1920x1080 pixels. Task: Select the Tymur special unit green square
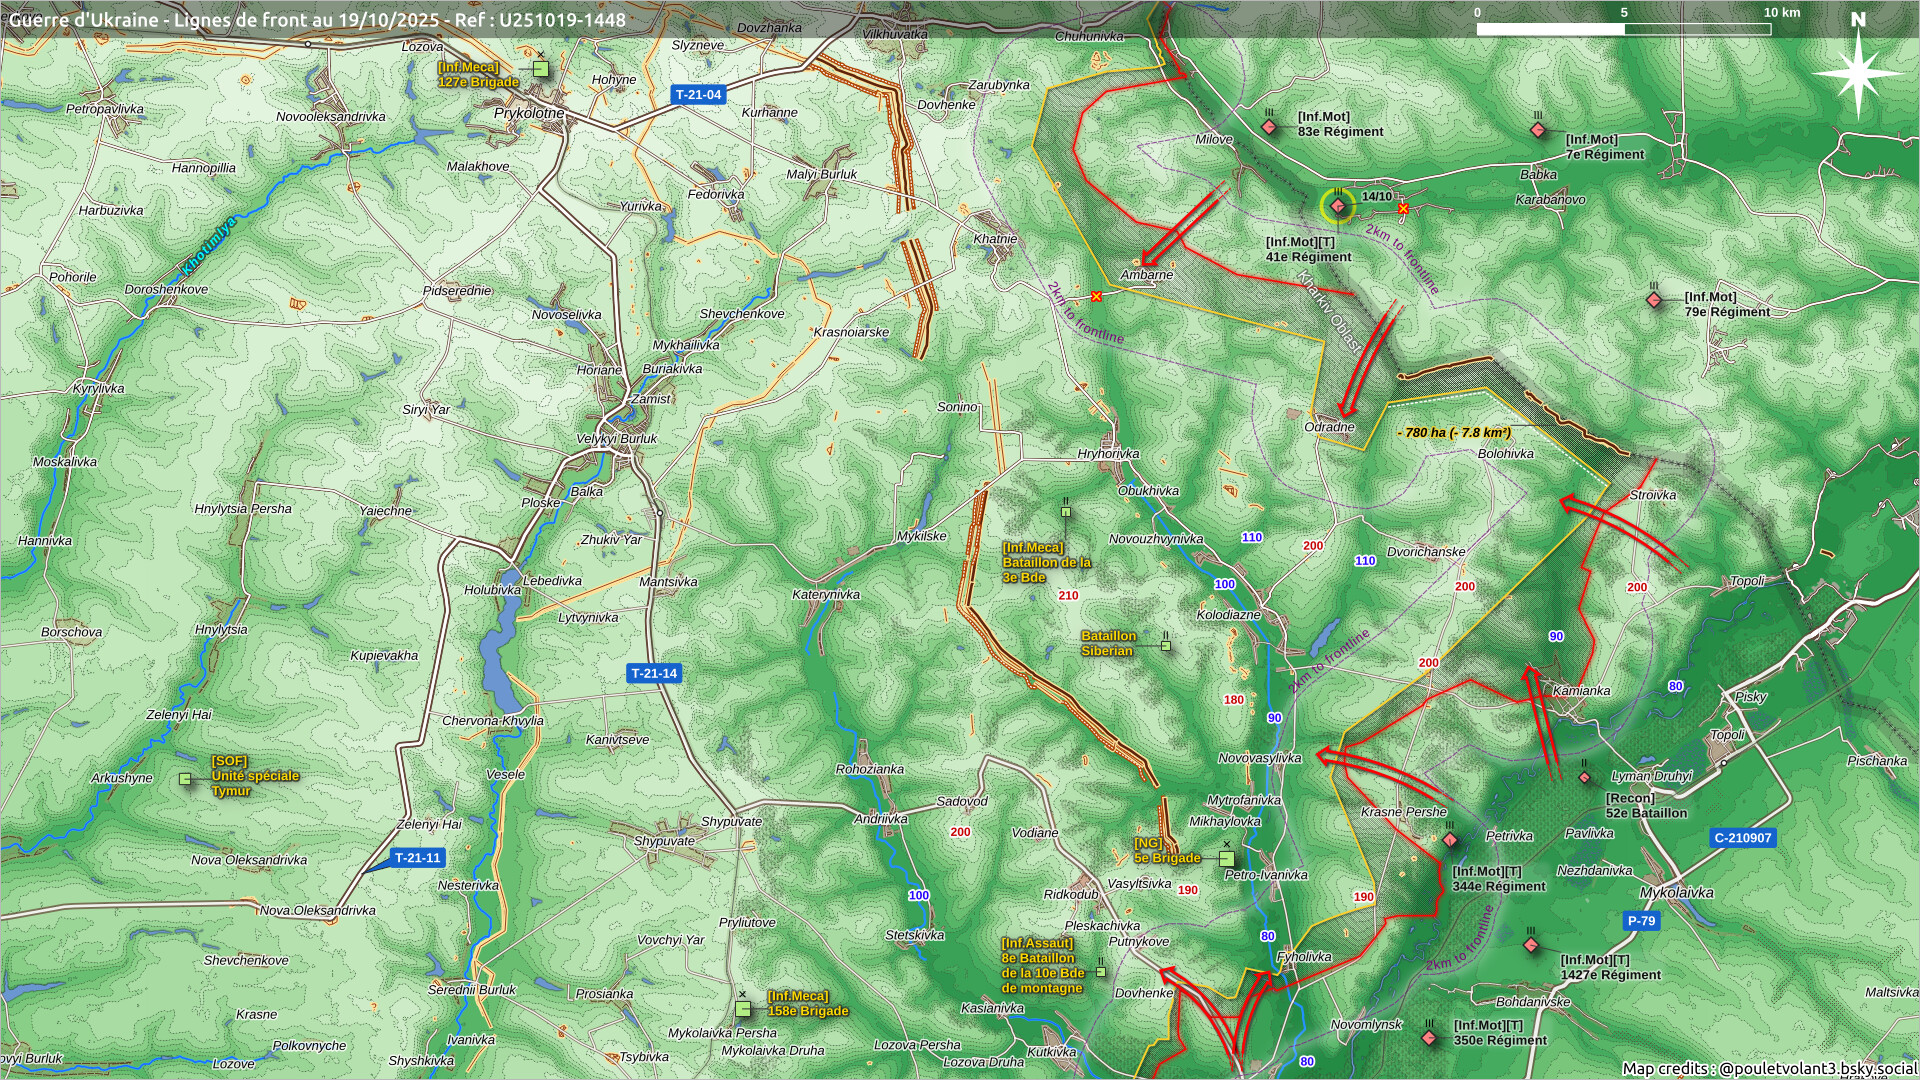pyautogui.click(x=185, y=778)
